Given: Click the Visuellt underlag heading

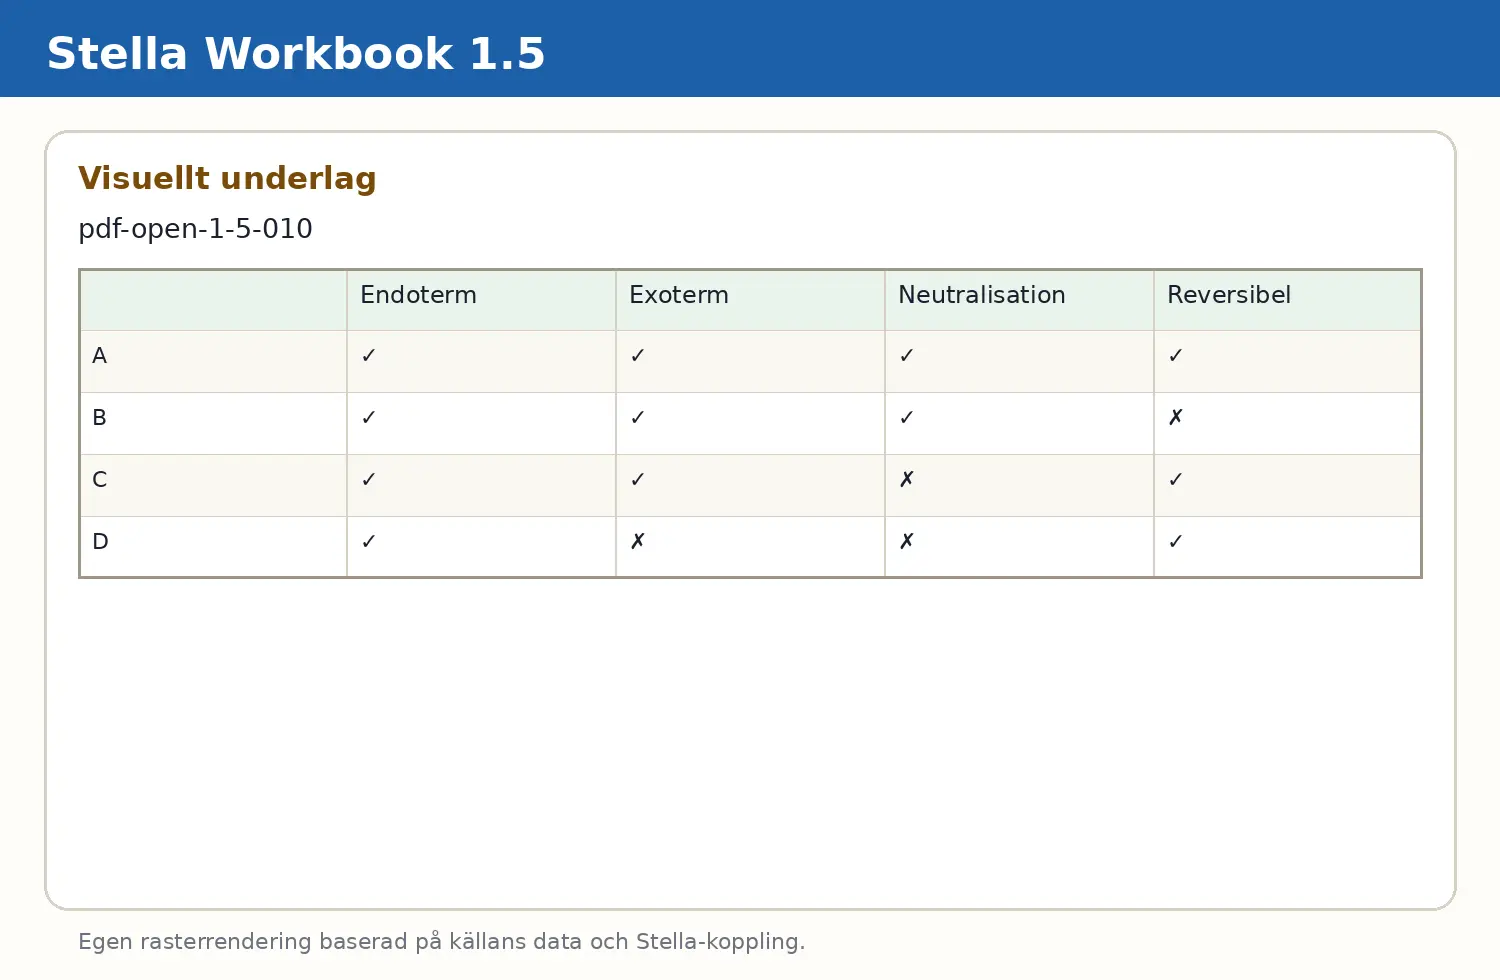Looking at the screenshot, I should pyautogui.click(x=227, y=178).
